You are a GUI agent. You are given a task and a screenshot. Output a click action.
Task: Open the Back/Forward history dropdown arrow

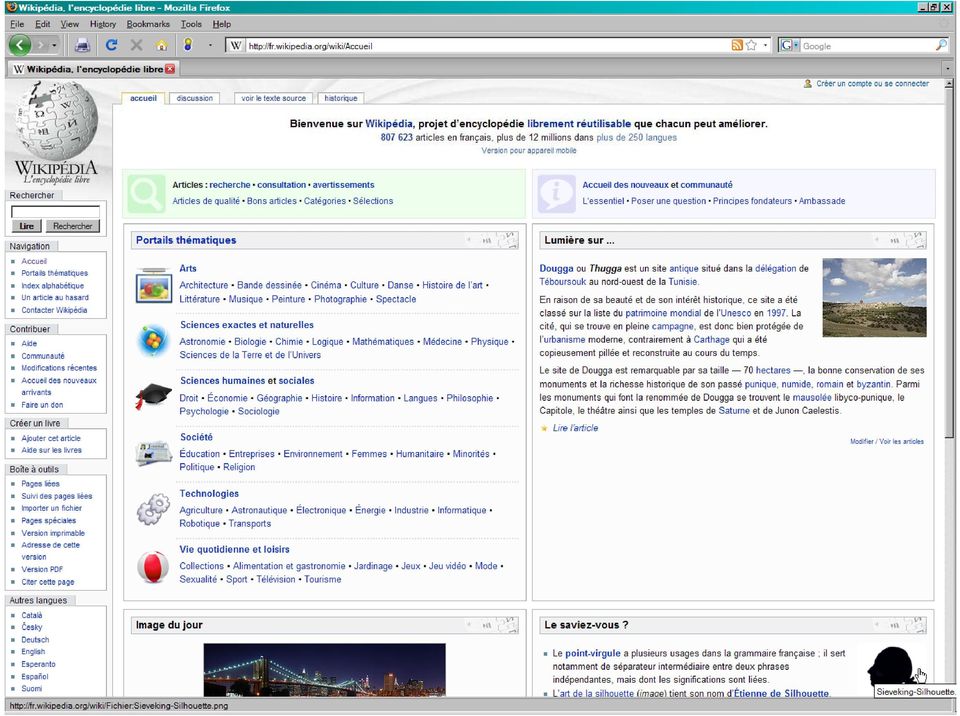pyautogui.click(x=54, y=45)
